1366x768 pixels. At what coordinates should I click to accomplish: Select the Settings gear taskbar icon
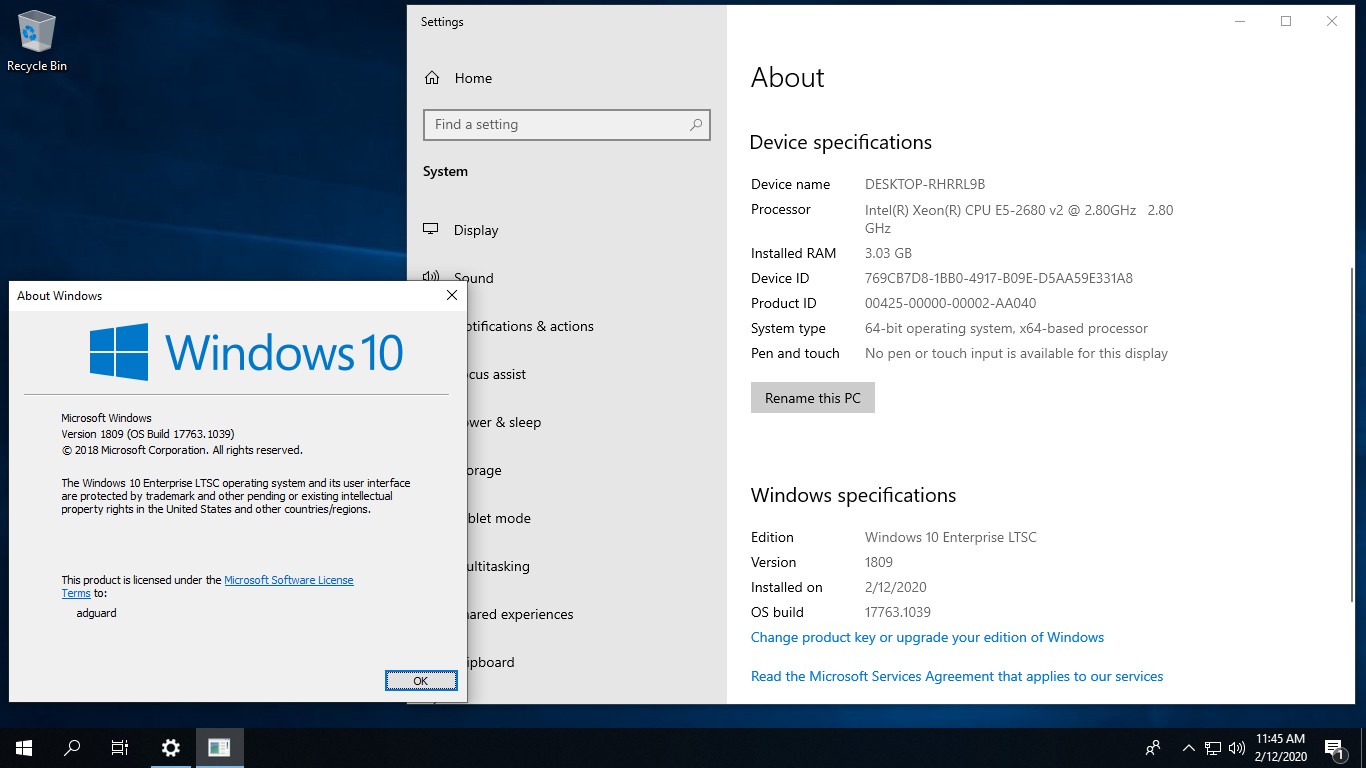[x=171, y=747]
